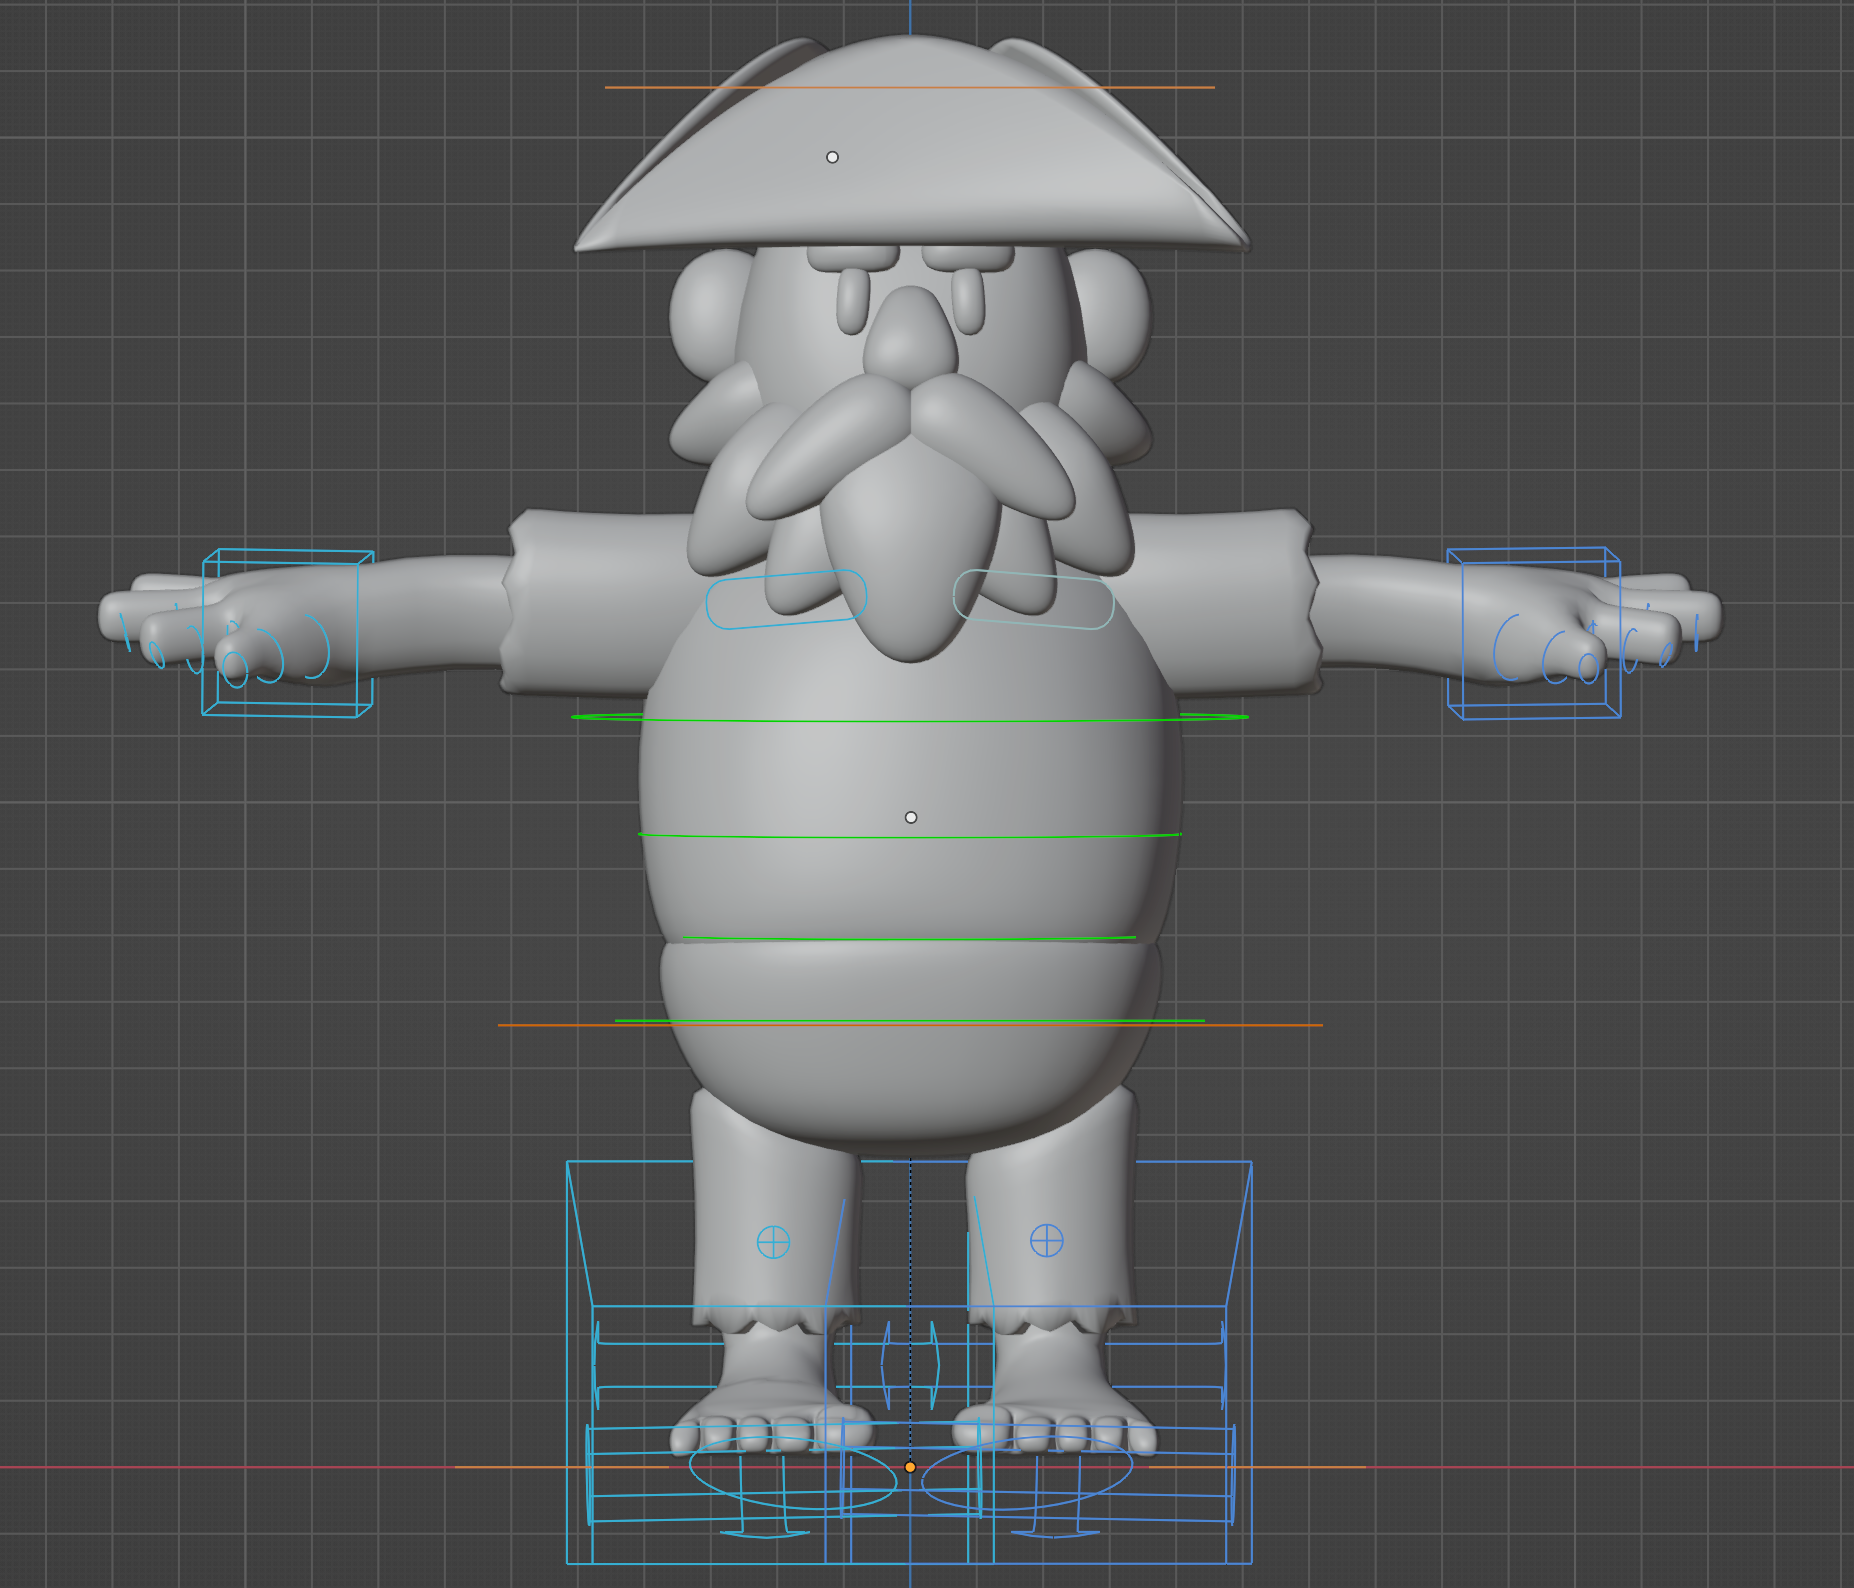
Task: Select the darker blue ellipse foot control
Action: [1027, 1473]
